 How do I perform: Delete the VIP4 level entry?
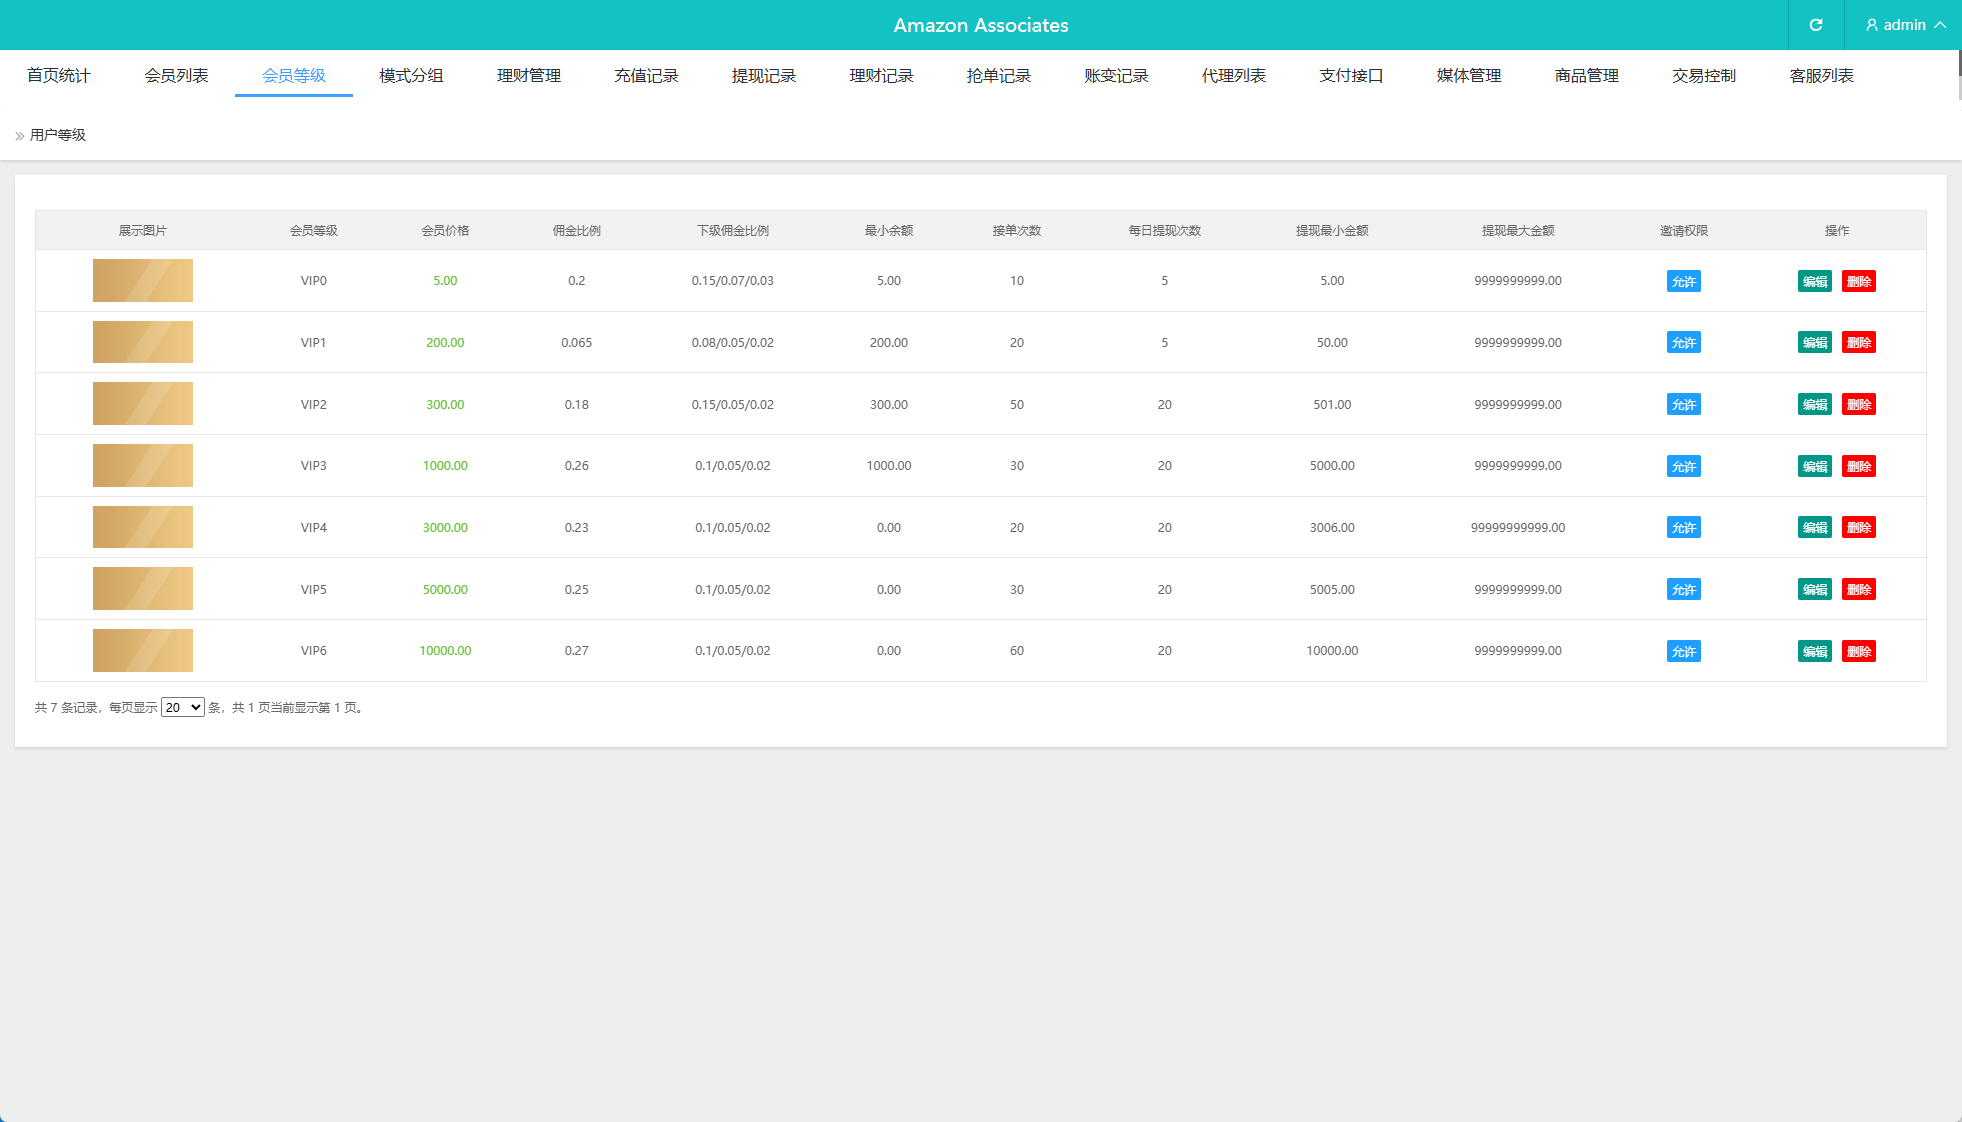point(1858,528)
